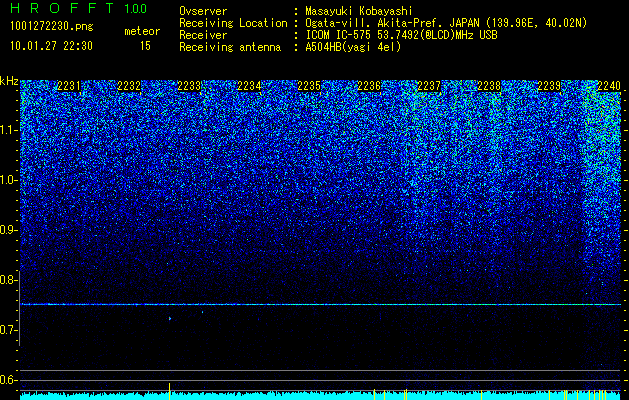Click the HROFFT 1.00 program title
This screenshot has width=629, height=400.
coord(79,8)
